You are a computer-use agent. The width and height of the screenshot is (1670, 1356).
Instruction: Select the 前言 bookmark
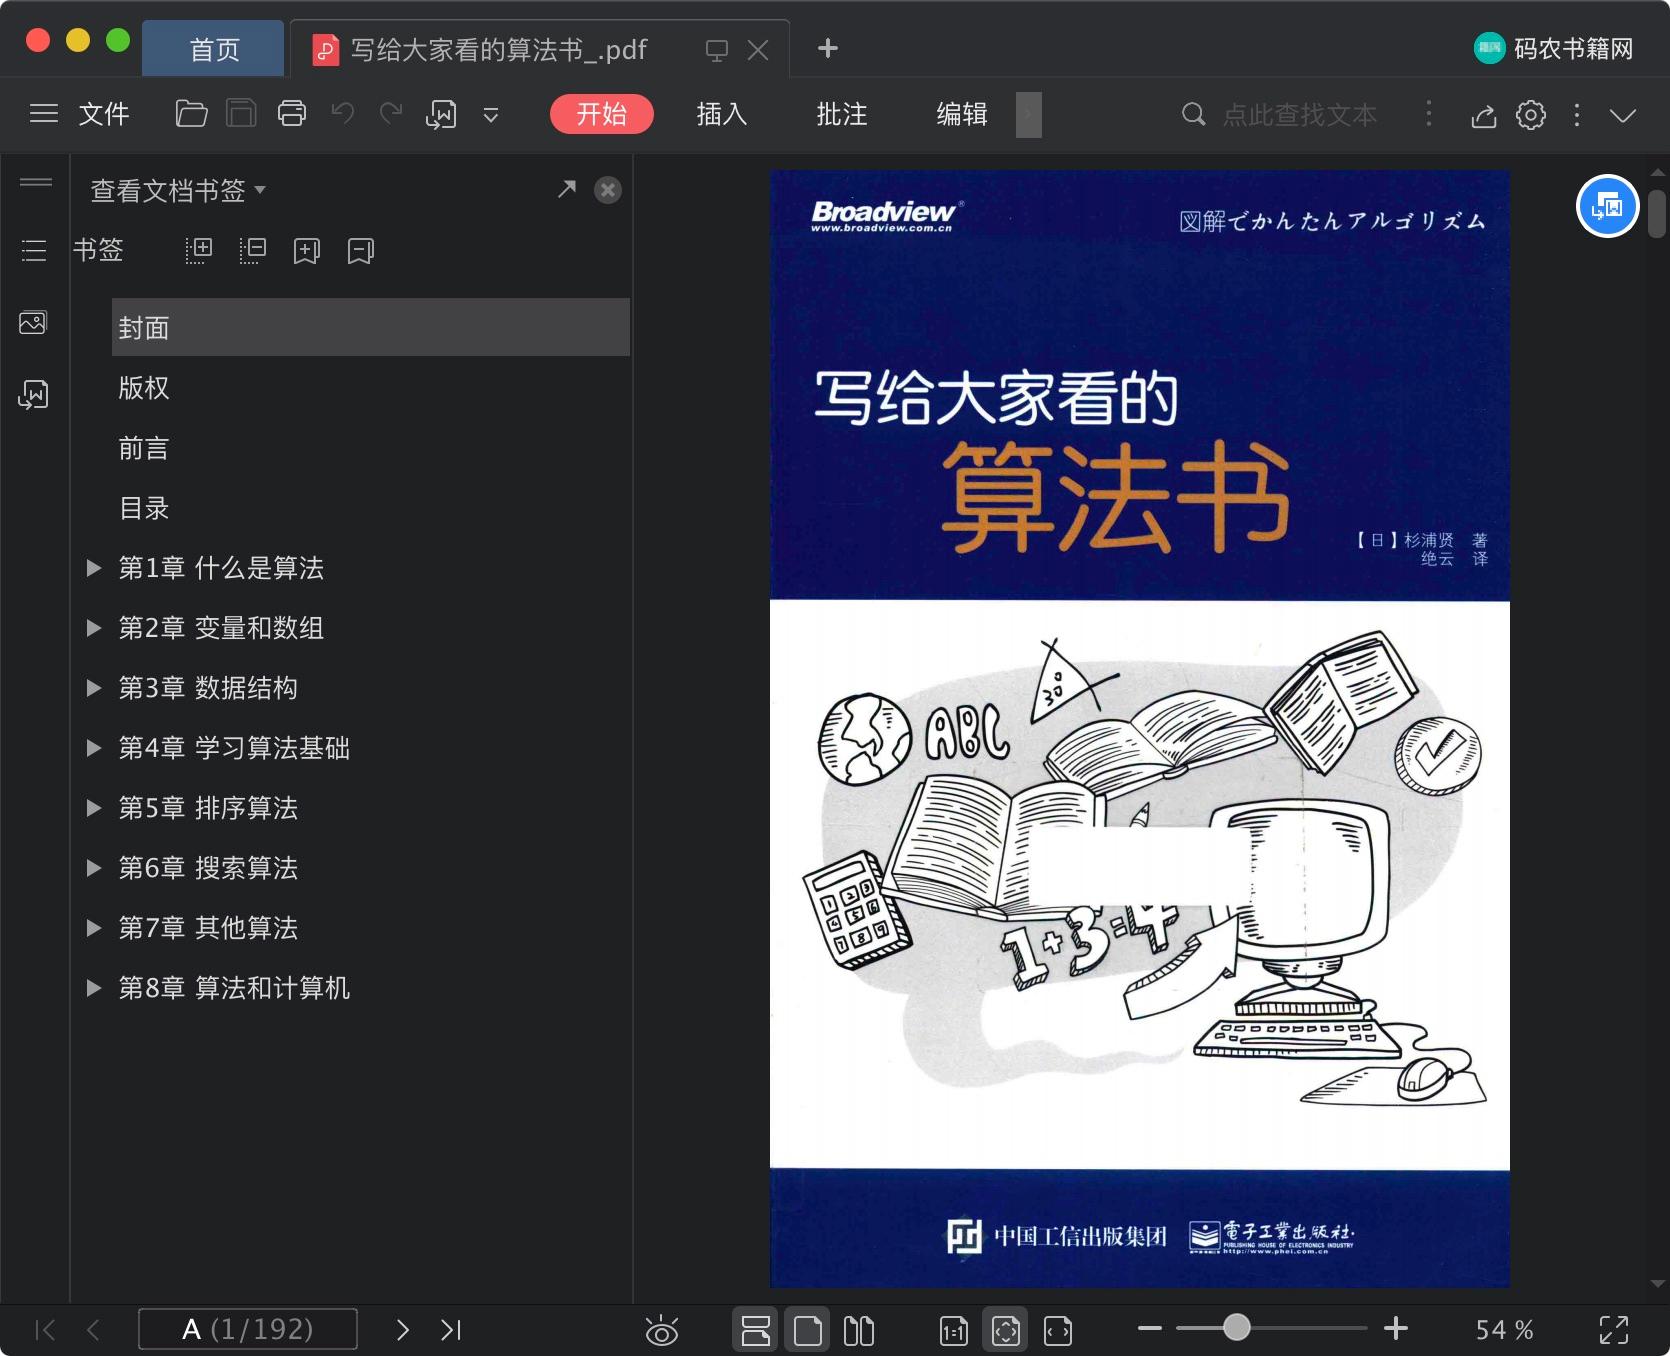point(144,447)
